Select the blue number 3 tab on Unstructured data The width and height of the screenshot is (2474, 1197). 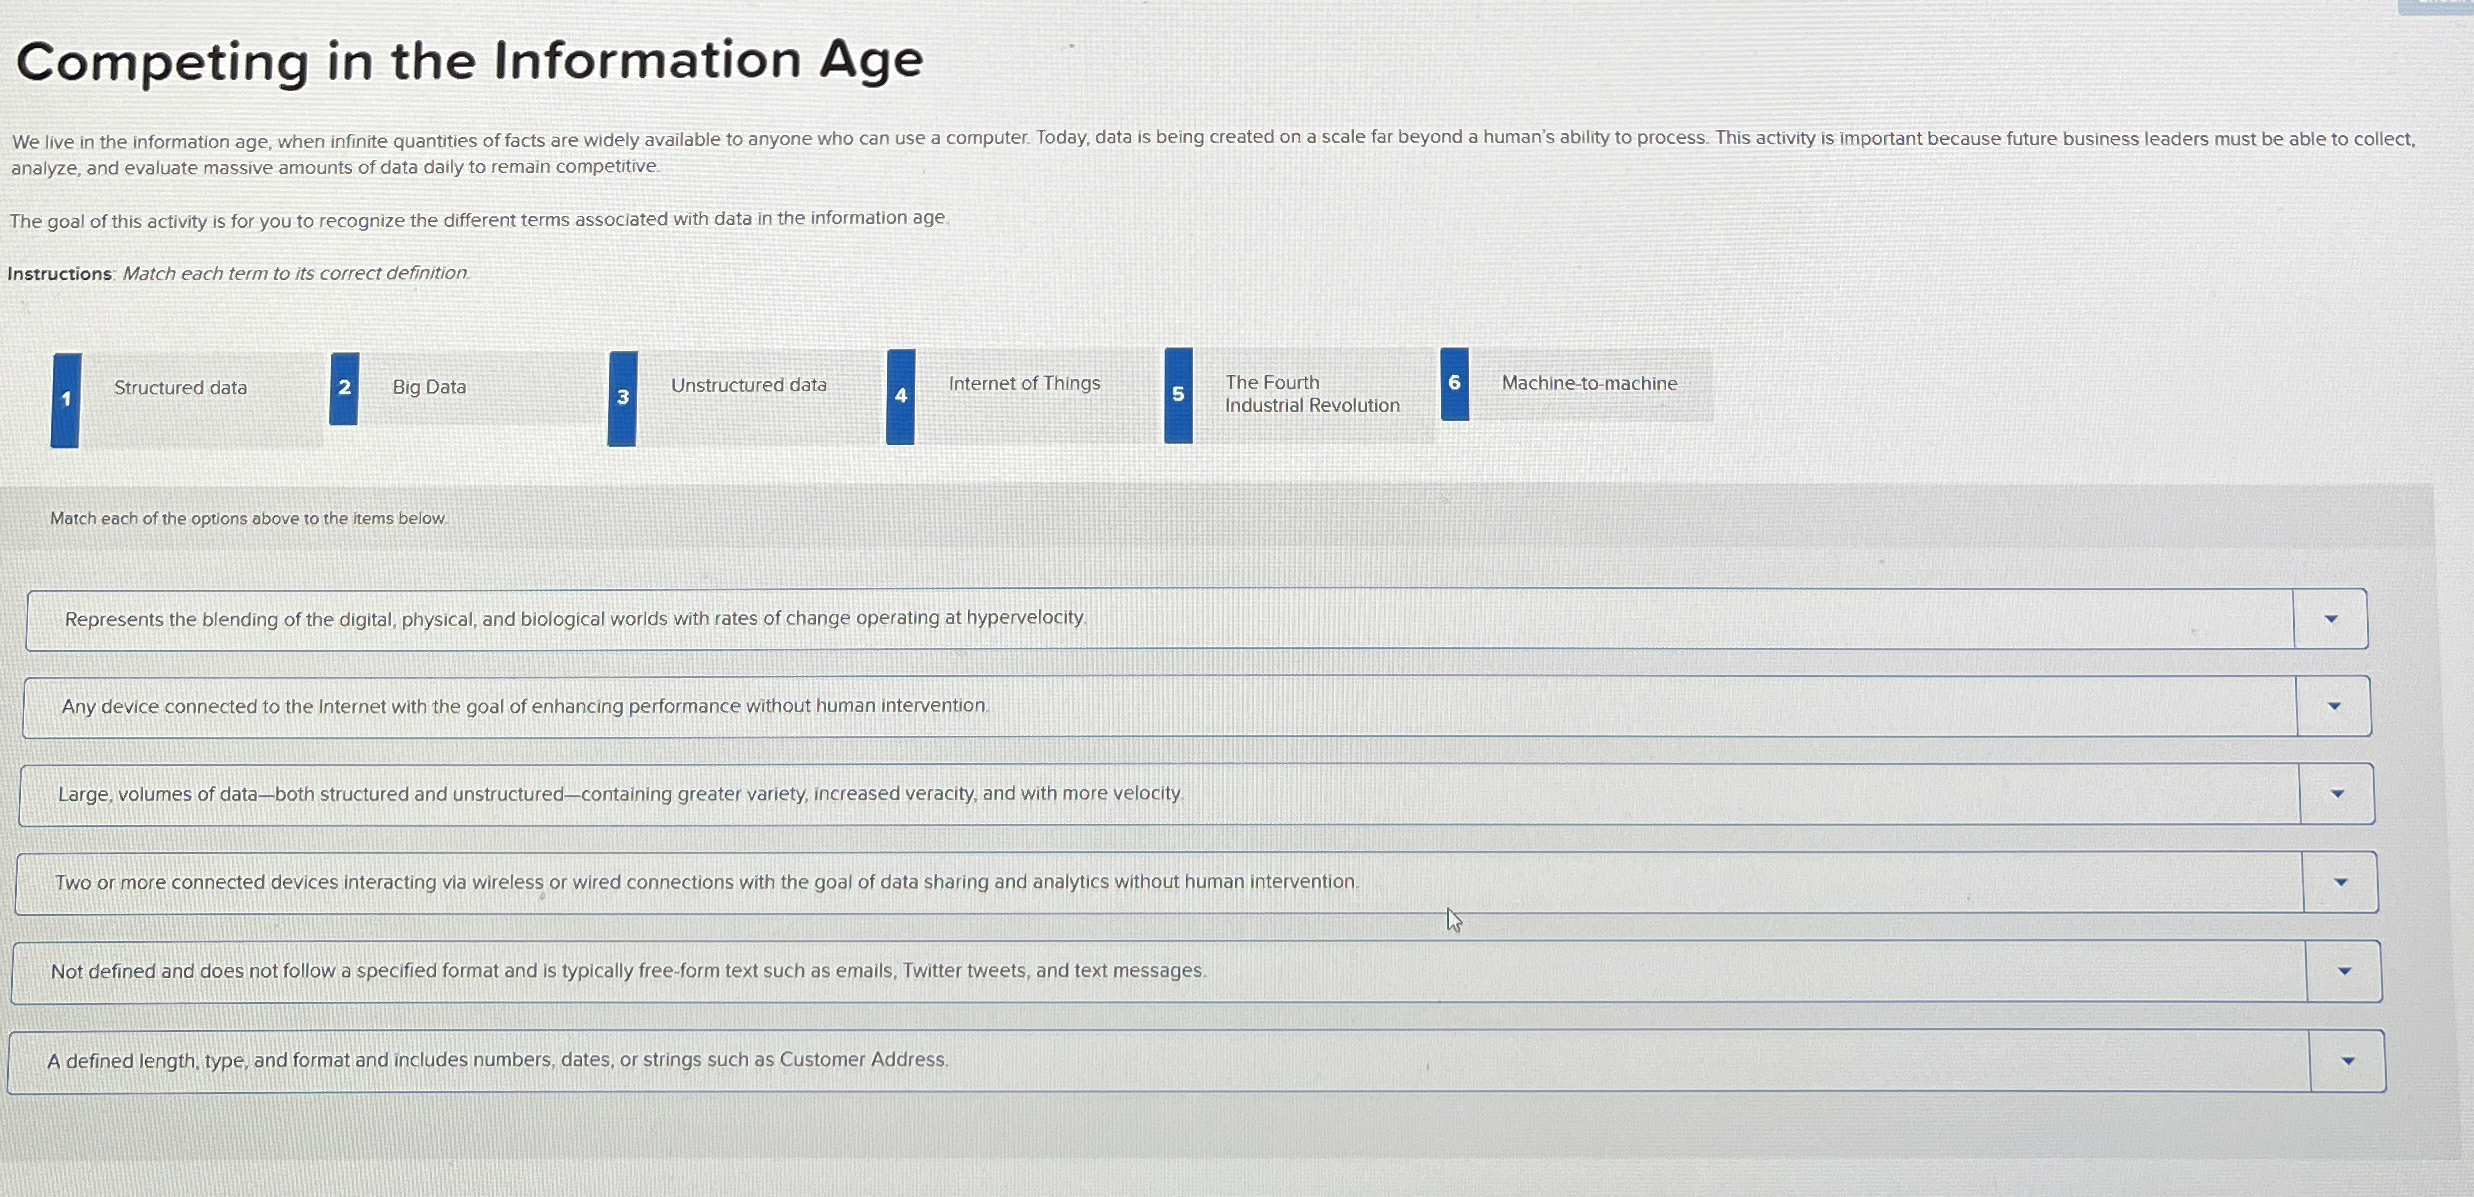pos(622,398)
